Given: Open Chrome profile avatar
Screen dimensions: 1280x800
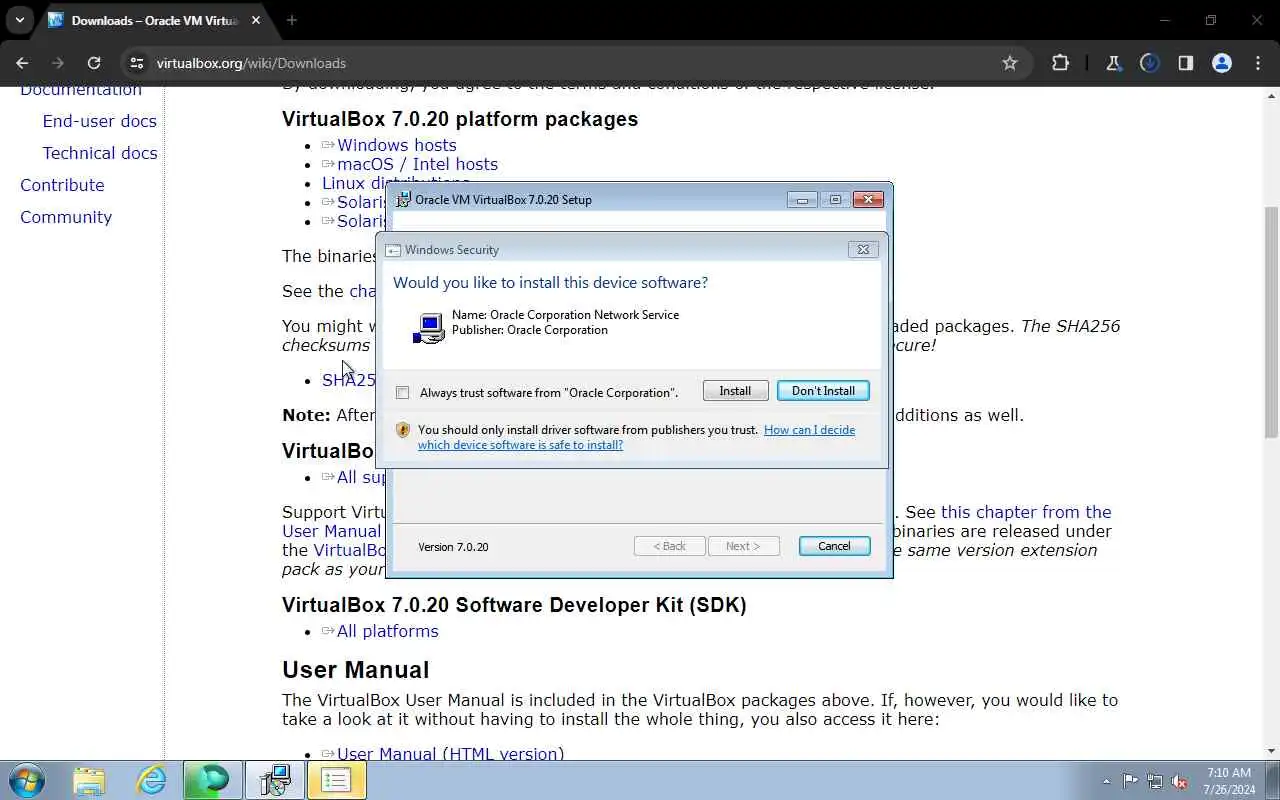Looking at the screenshot, I should pos(1221,63).
